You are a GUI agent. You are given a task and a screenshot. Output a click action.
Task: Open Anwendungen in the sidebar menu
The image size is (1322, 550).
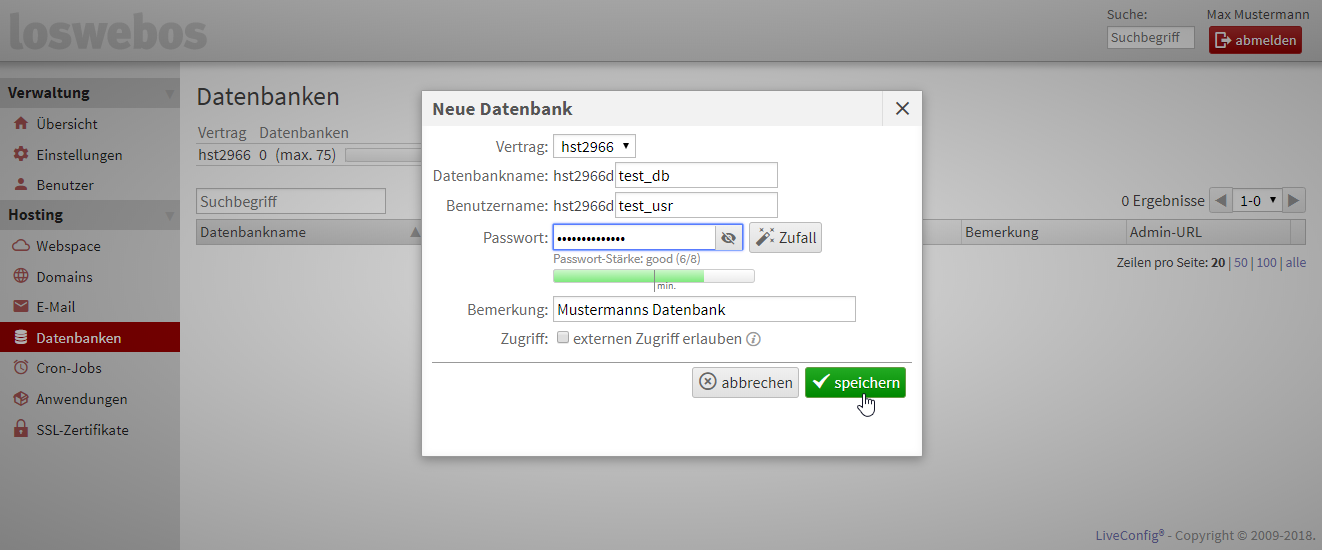point(81,399)
